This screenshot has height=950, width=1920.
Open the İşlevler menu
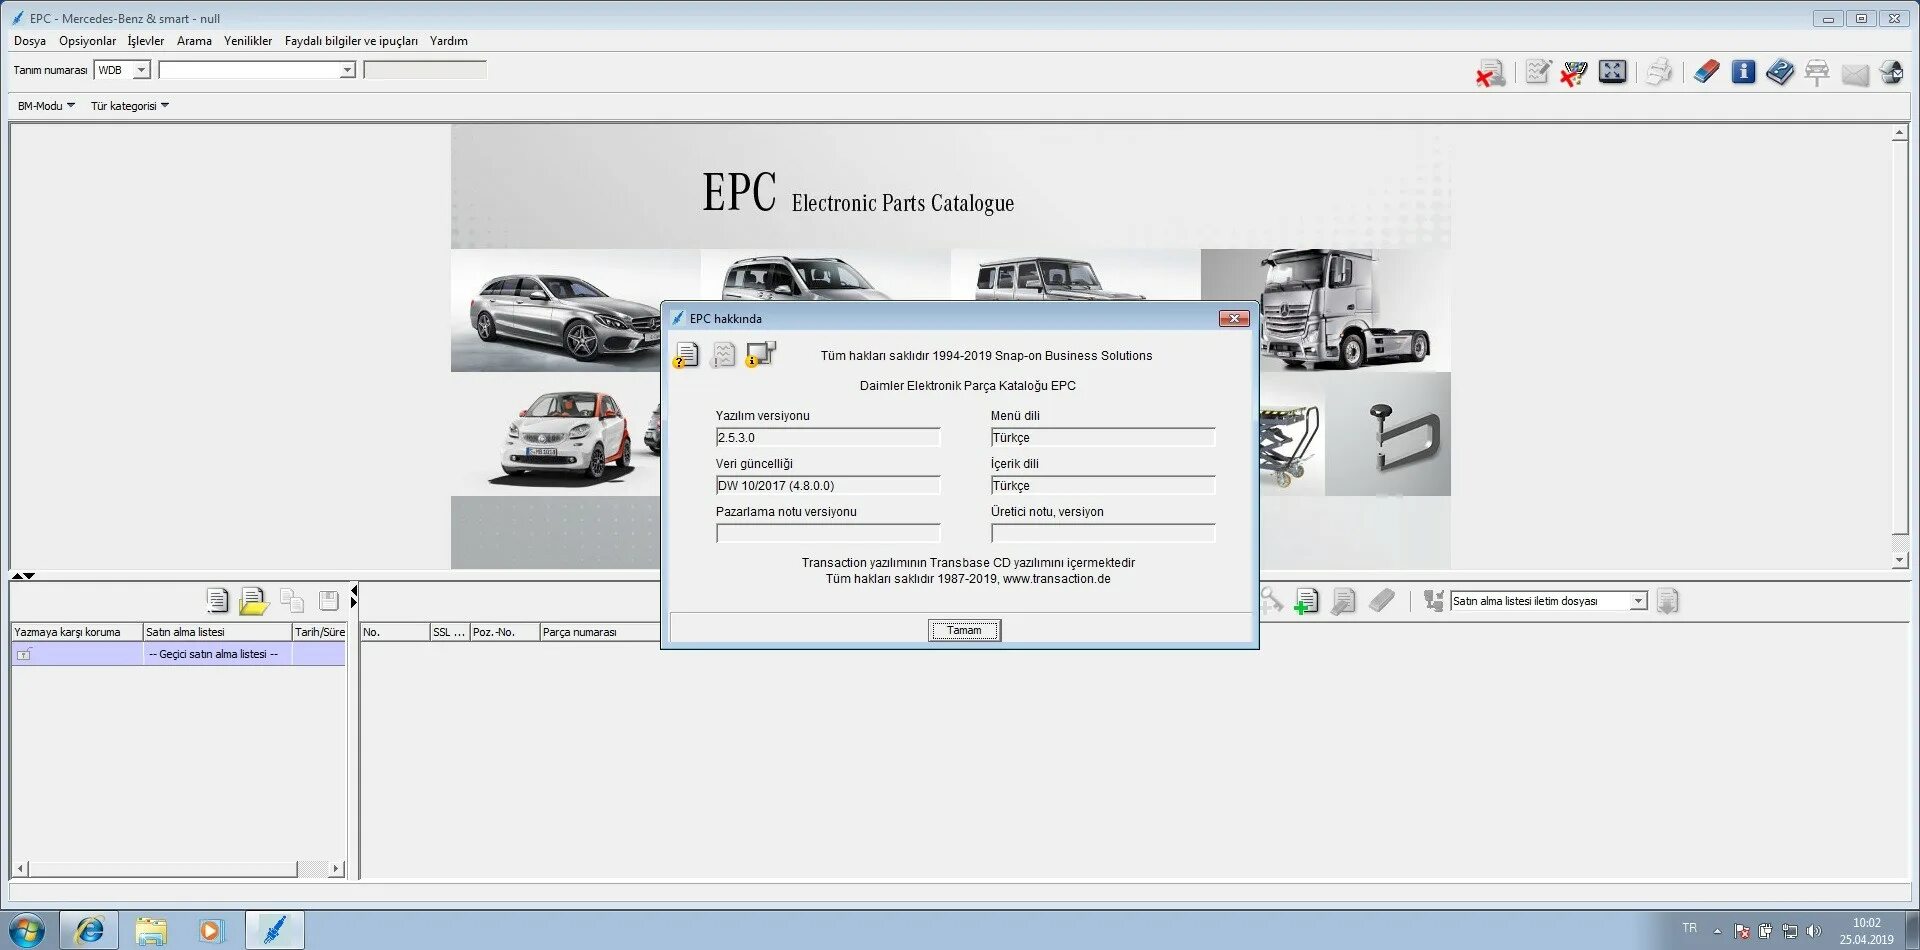pyautogui.click(x=146, y=41)
